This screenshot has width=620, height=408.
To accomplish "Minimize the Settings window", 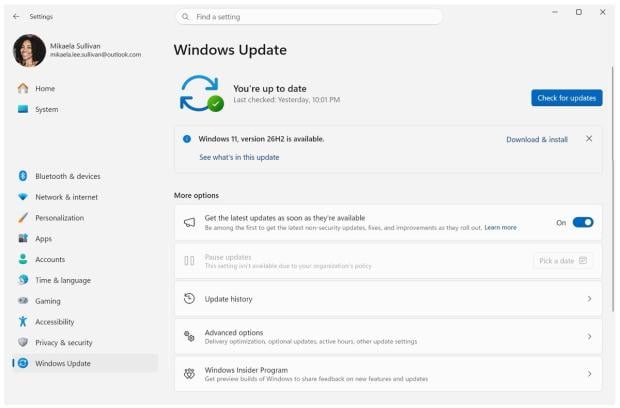I will 555,12.
